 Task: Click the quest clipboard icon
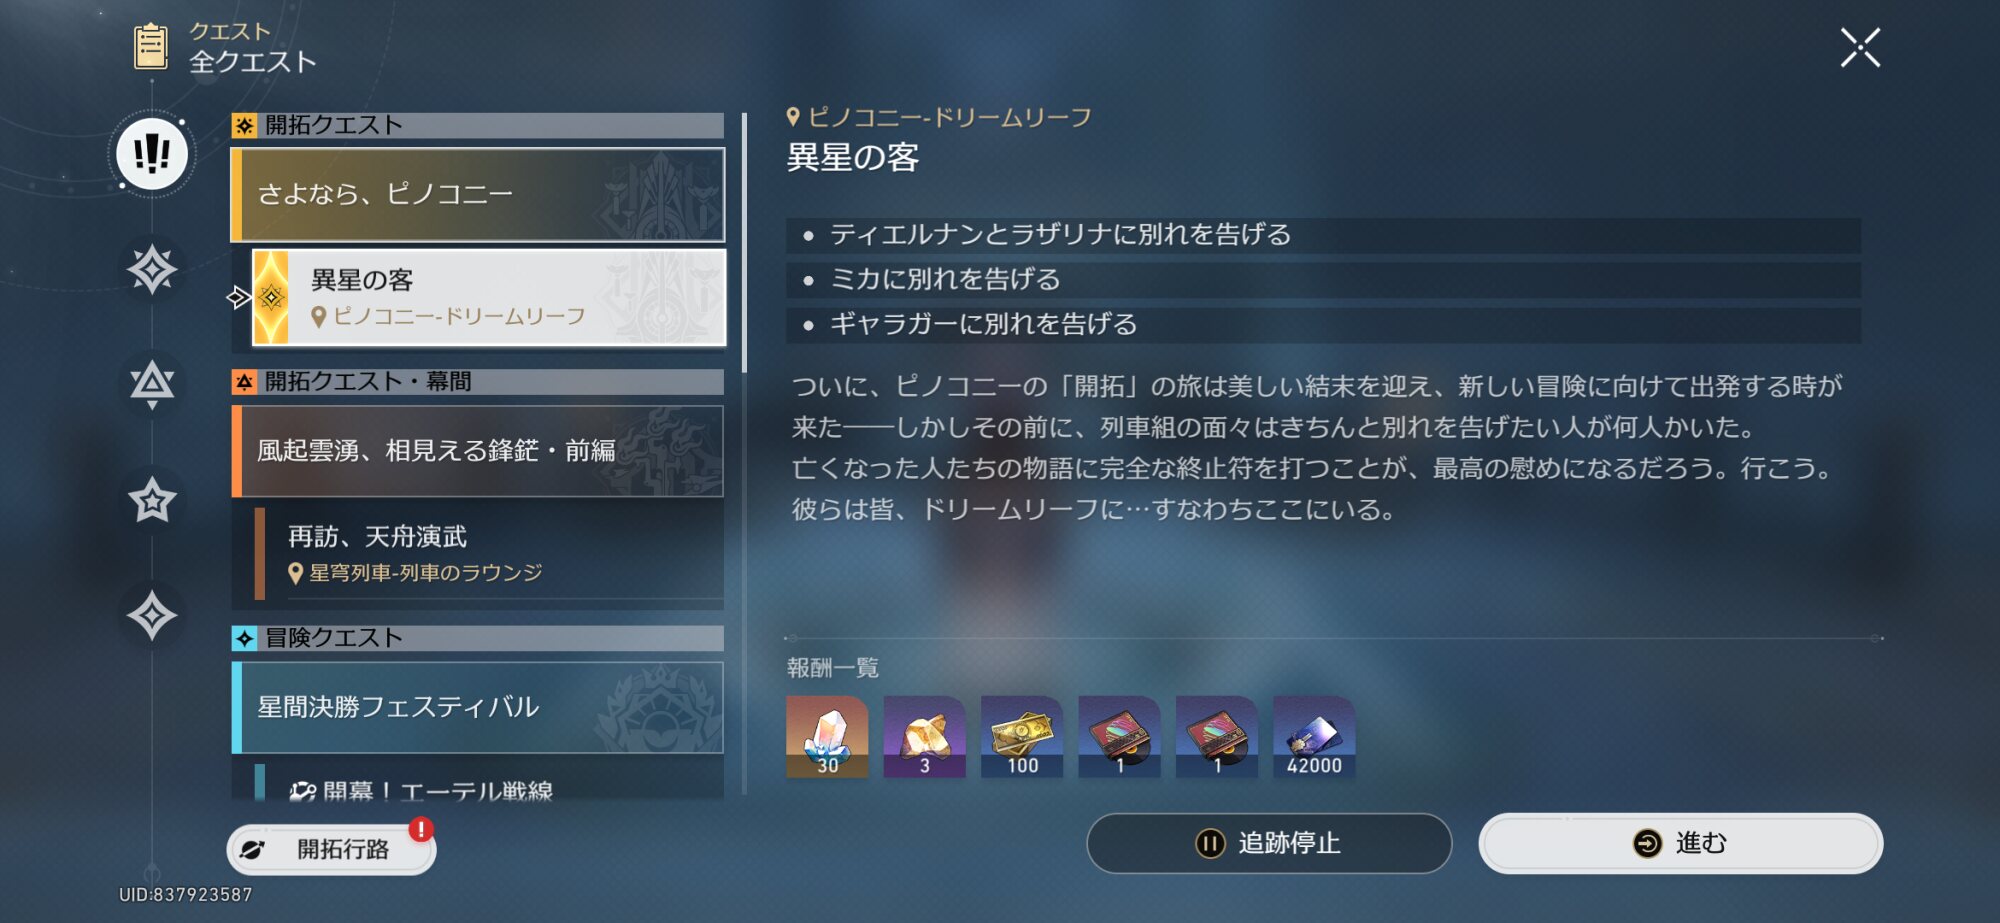(151, 47)
